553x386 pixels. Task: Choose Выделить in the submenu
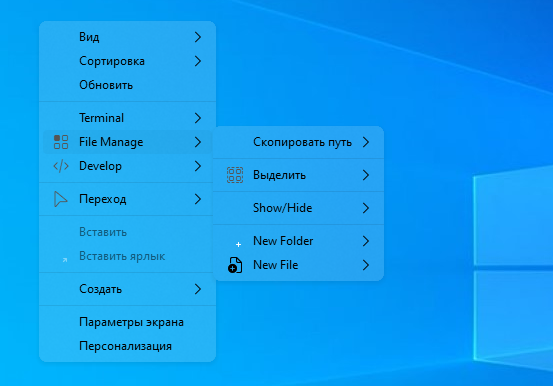pyautogui.click(x=298, y=175)
